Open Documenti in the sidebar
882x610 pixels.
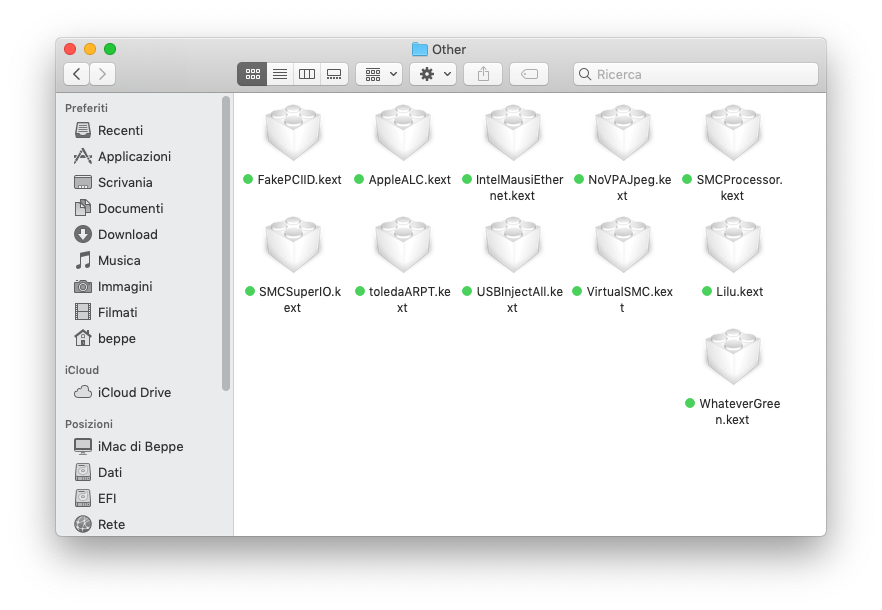pyautogui.click(x=130, y=208)
